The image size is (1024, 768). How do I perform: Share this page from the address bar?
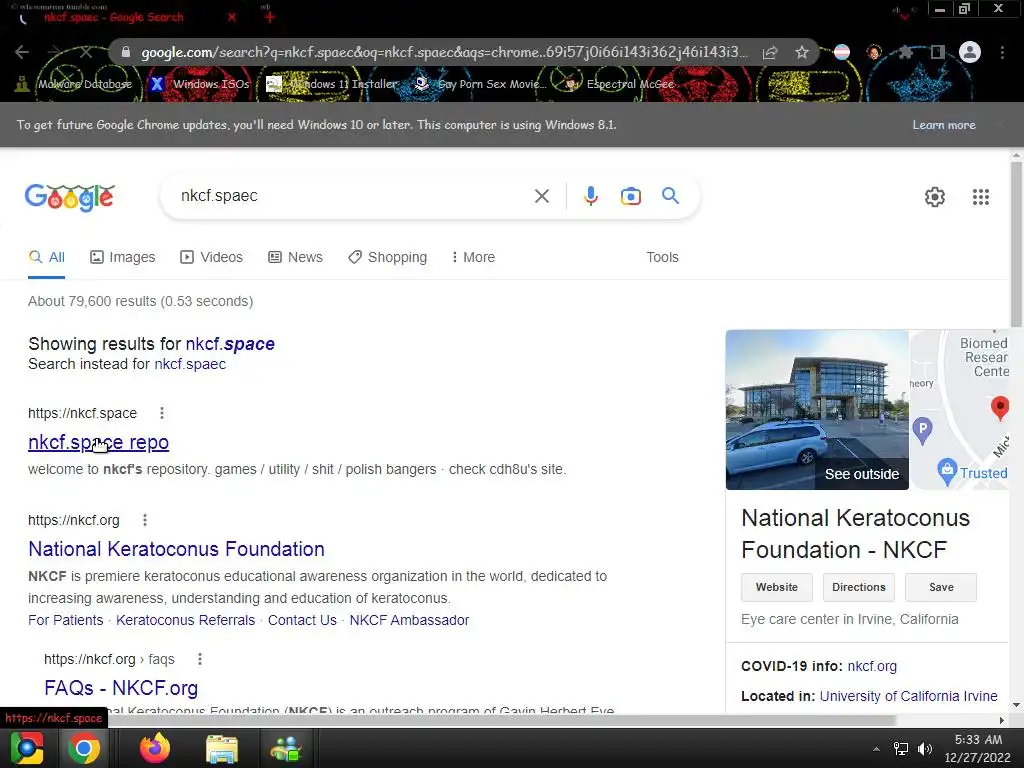[x=770, y=52]
